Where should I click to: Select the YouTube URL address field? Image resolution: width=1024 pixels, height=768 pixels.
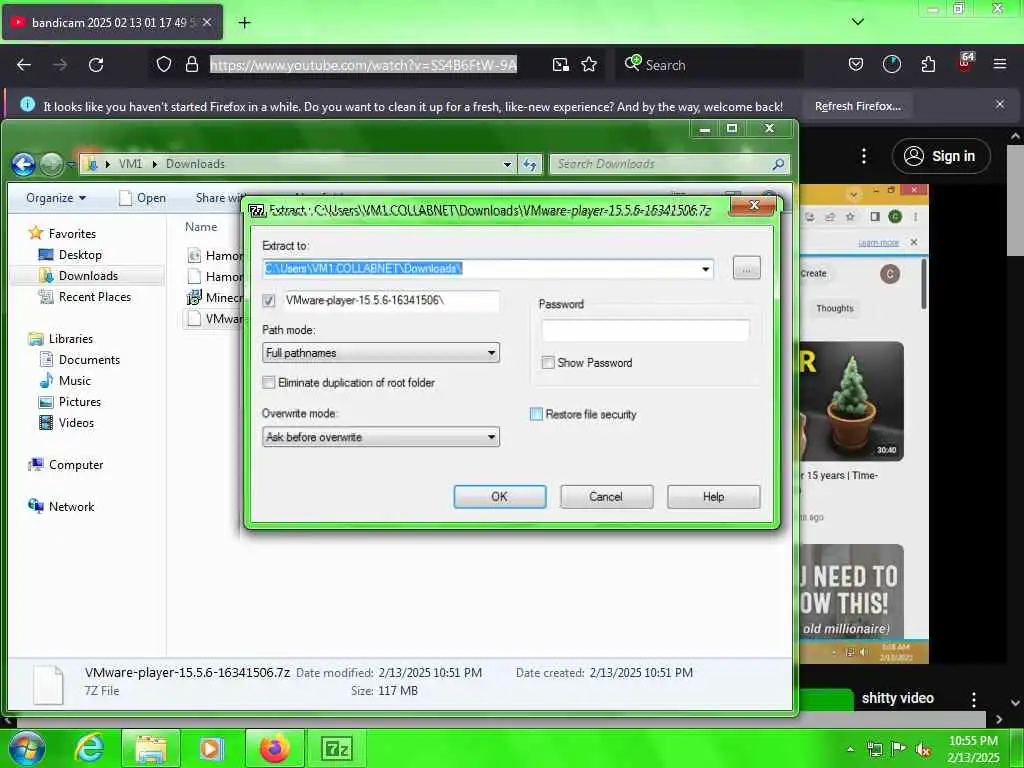(x=363, y=65)
